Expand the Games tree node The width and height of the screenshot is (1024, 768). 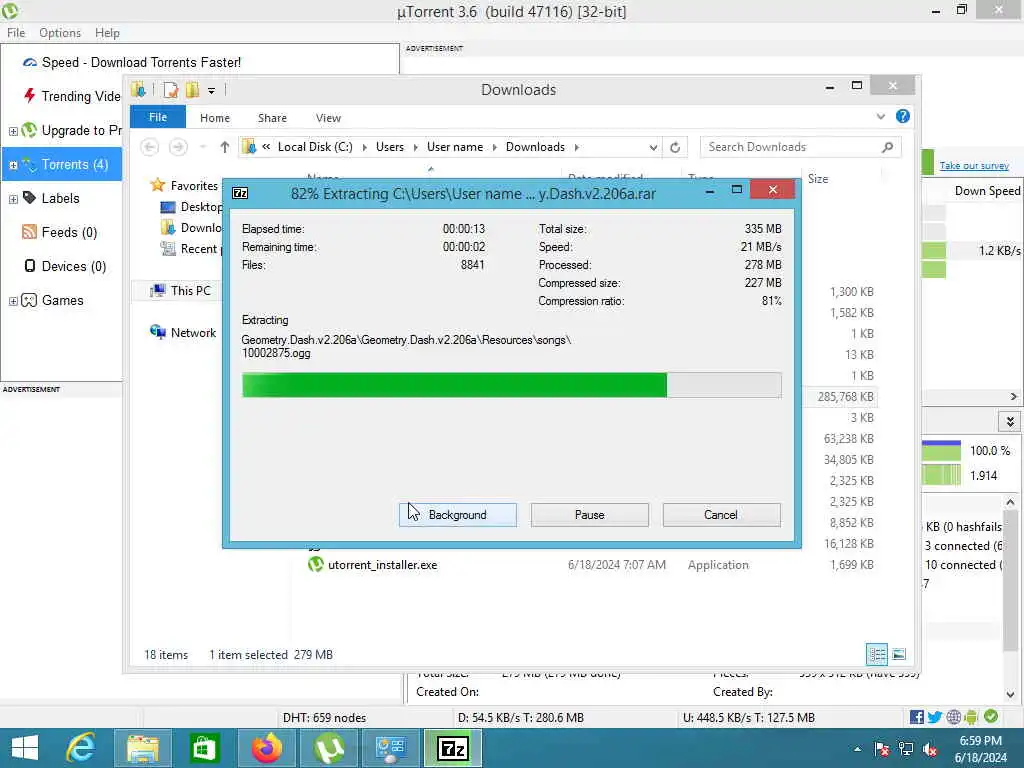(13, 300)
